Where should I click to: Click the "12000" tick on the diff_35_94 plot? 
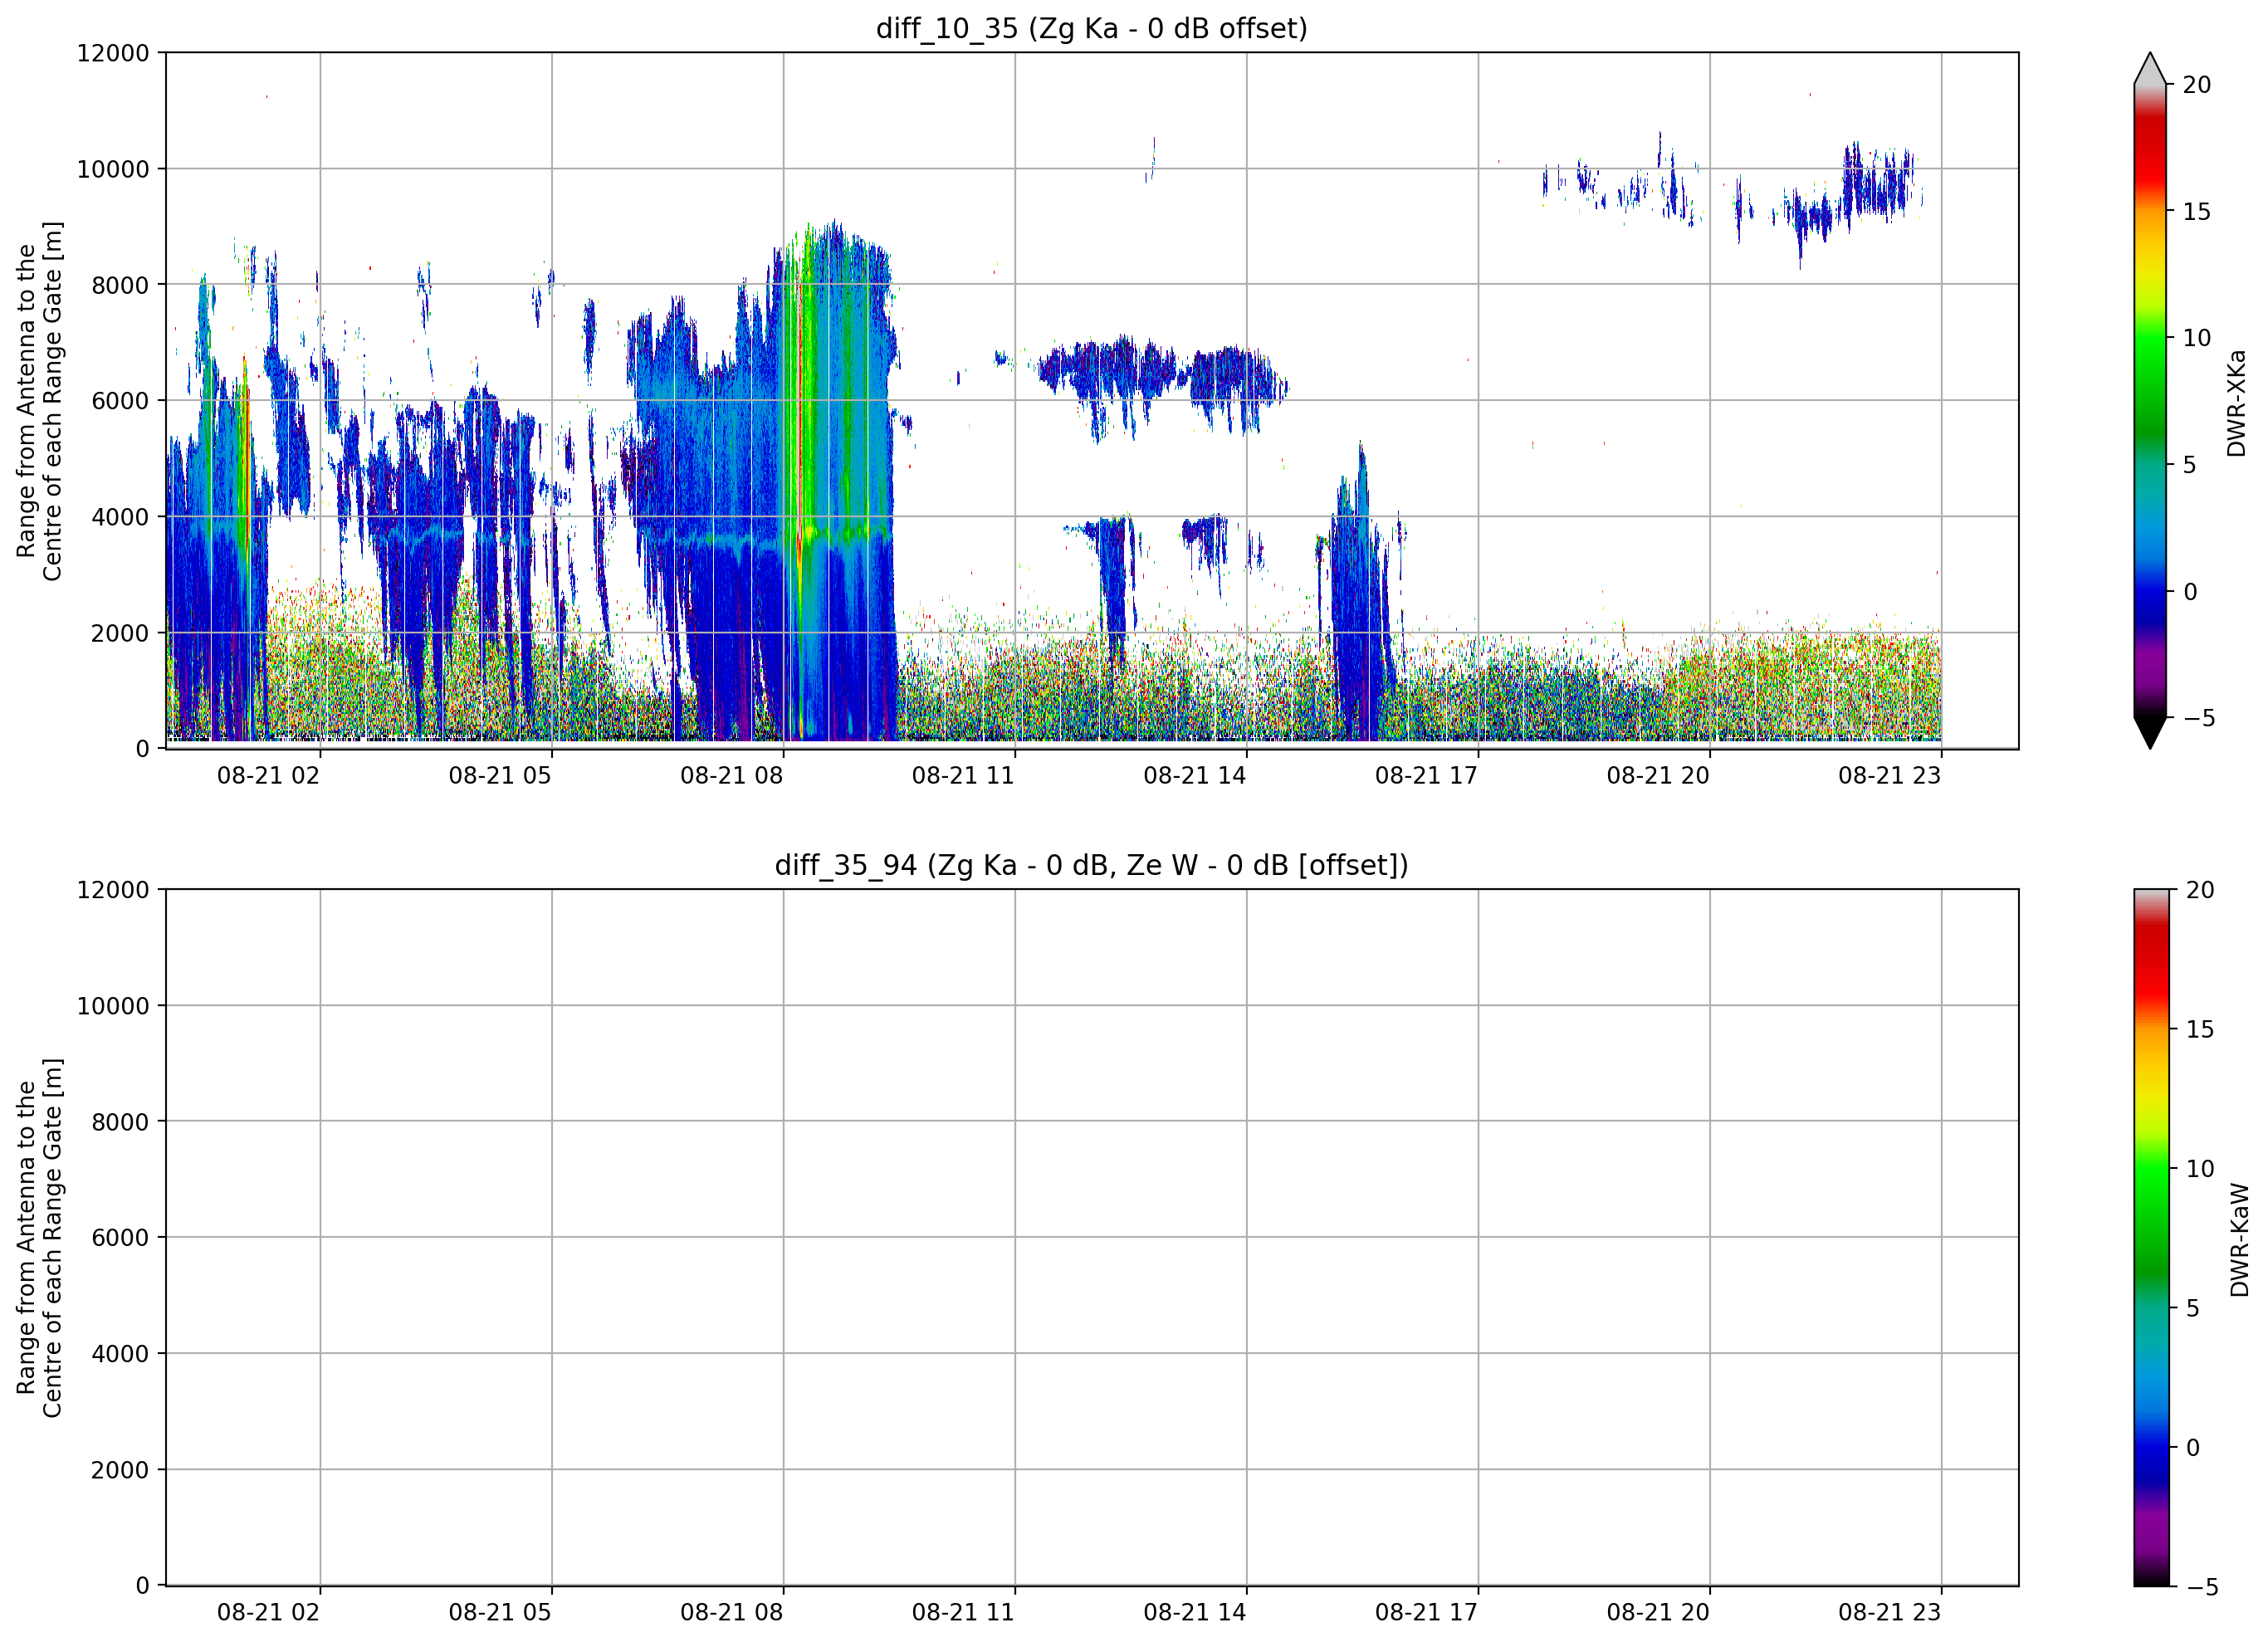[113, 890]
